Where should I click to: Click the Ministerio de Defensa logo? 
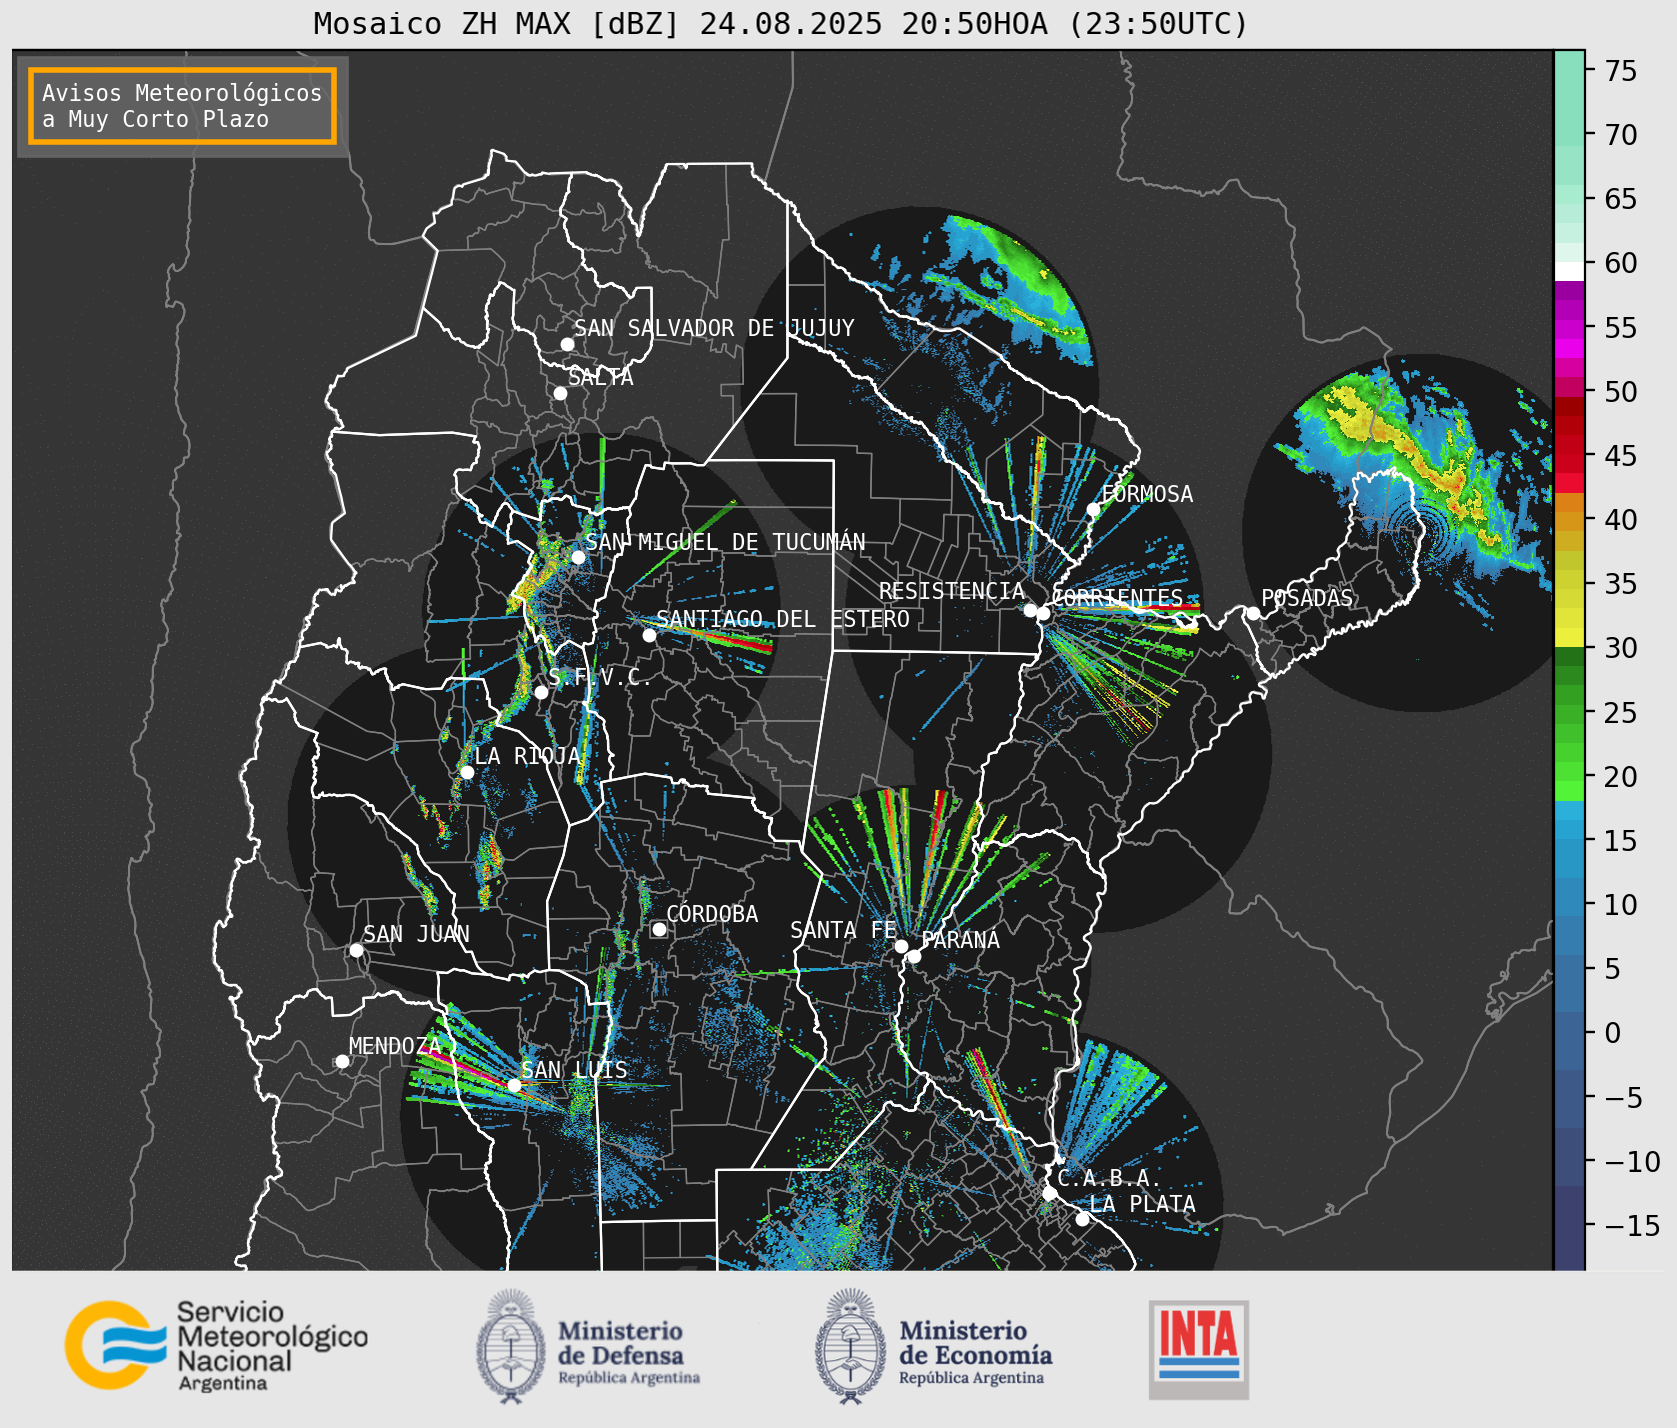pyautogui.click(x=588, y=1346)
